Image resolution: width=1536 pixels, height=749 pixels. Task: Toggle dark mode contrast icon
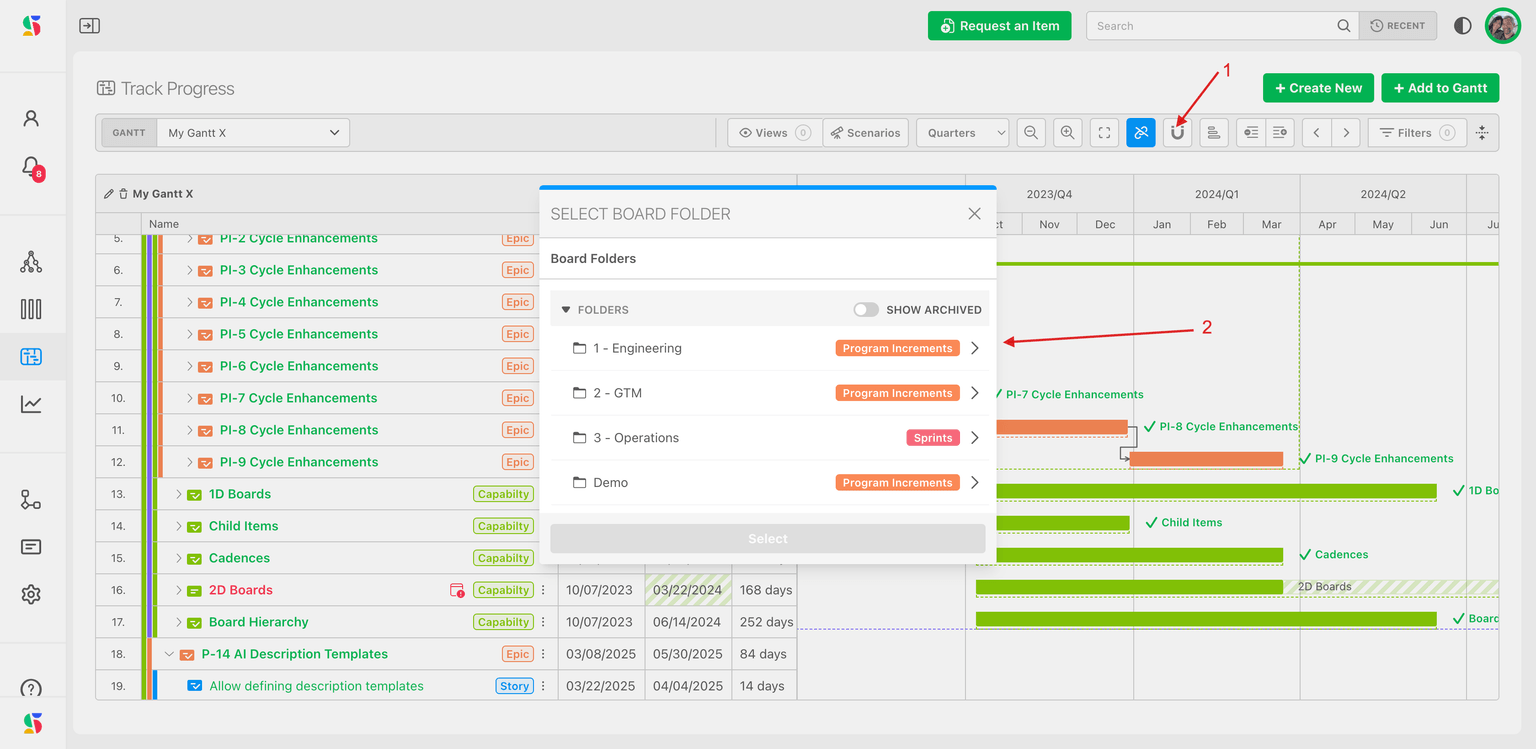pyautogui.click(x=1462, y=26)
